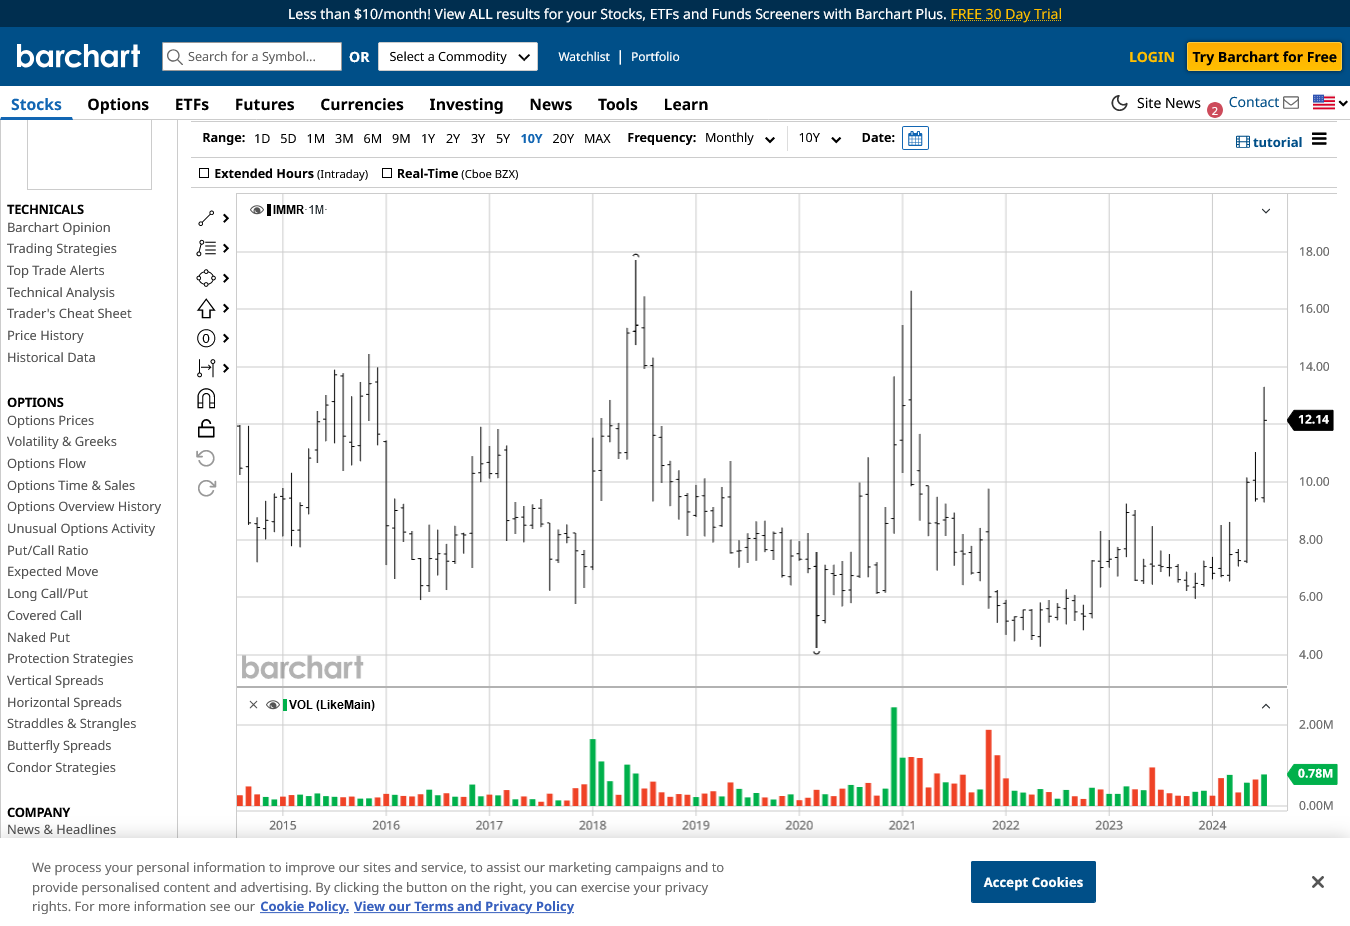Open the Frequency Monthly dropdown
This screenshot has height=926, width=1350.
(740, 138)
